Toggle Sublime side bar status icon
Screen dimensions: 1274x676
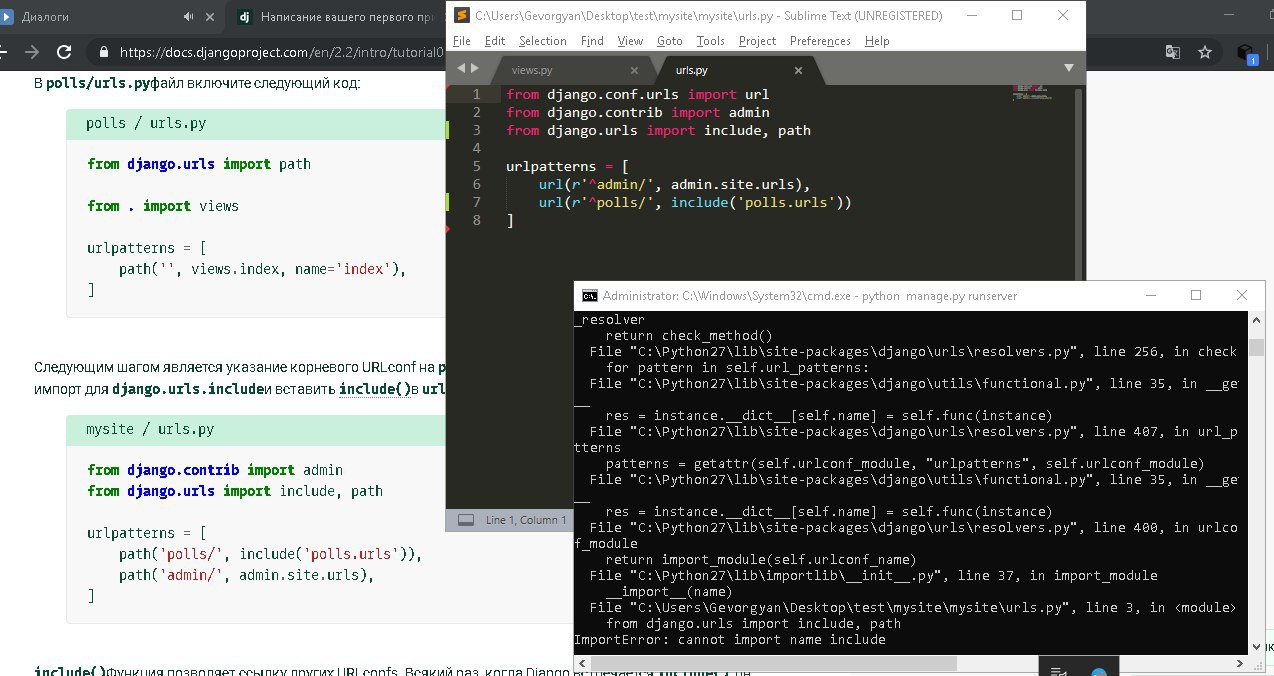click(x=465, y=520)
